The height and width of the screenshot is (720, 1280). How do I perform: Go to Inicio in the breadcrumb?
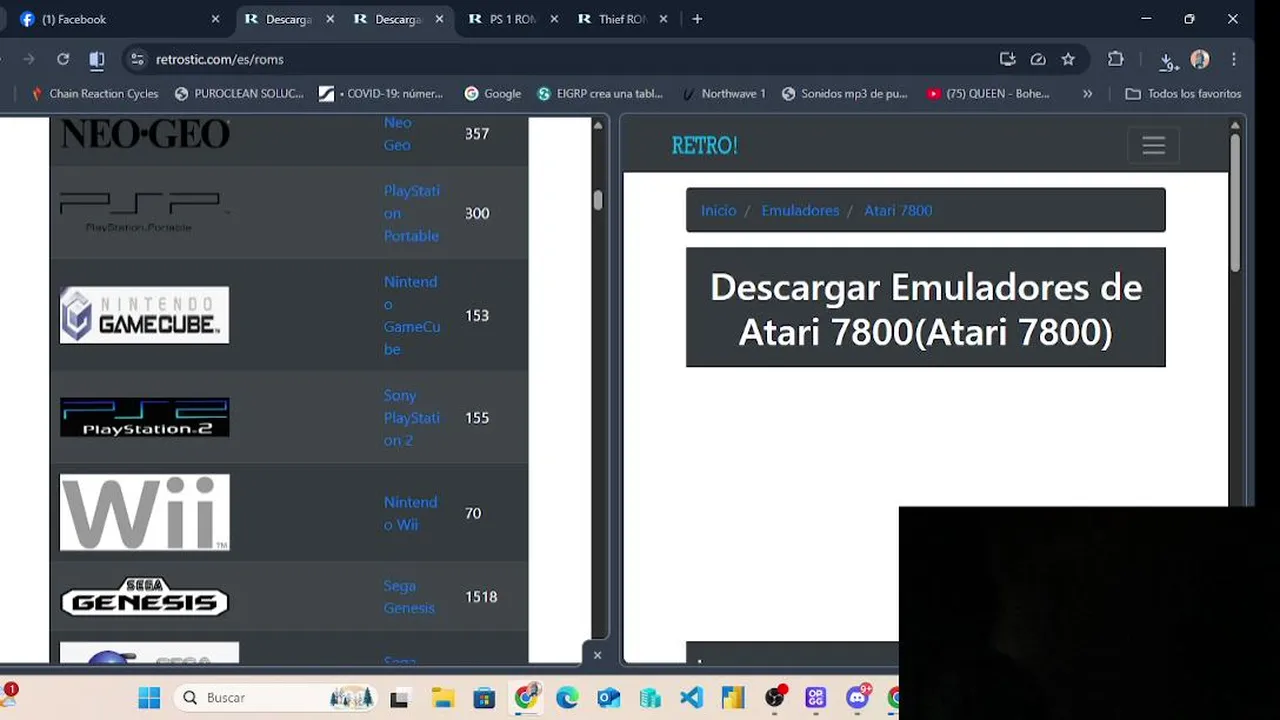pos(718,210)
